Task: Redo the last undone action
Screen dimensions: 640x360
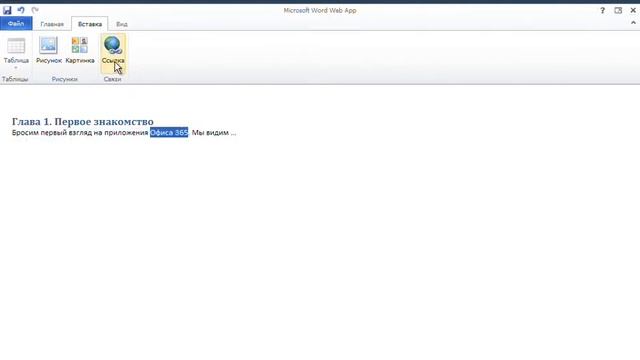Action: 35,10
